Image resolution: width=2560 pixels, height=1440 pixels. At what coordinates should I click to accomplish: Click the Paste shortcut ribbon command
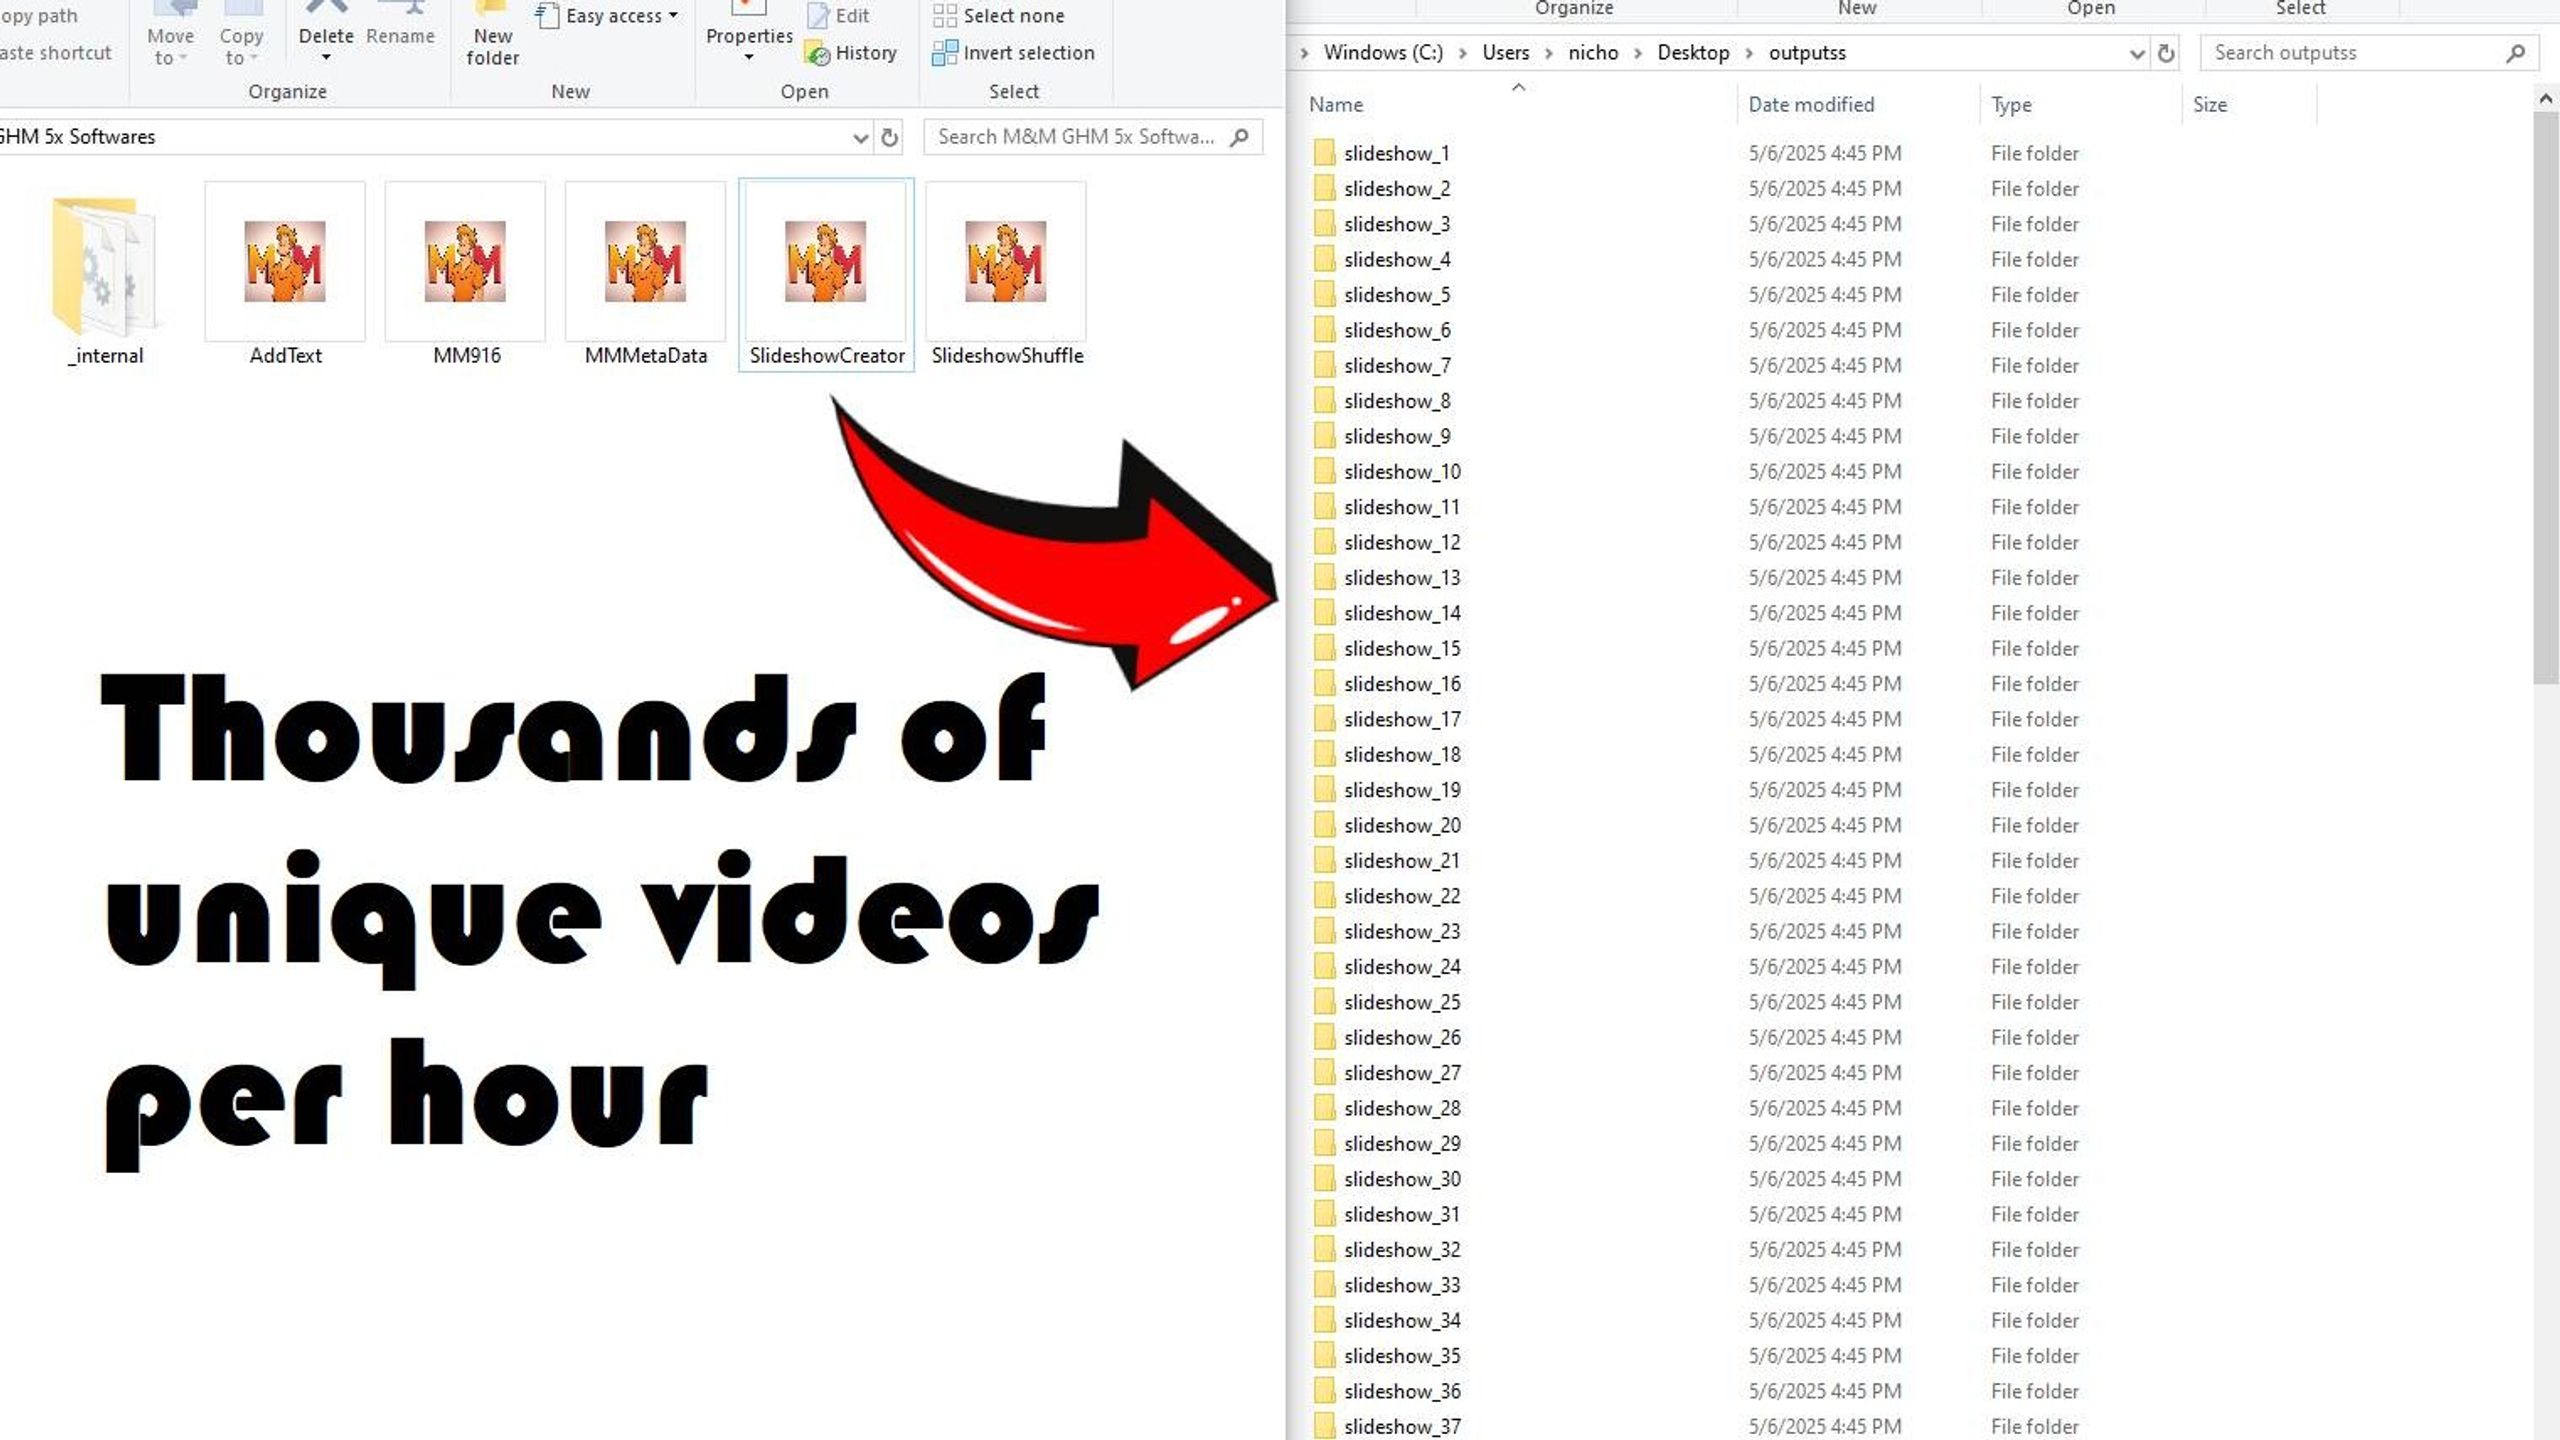pyautogui.click(x=55, y=53)
